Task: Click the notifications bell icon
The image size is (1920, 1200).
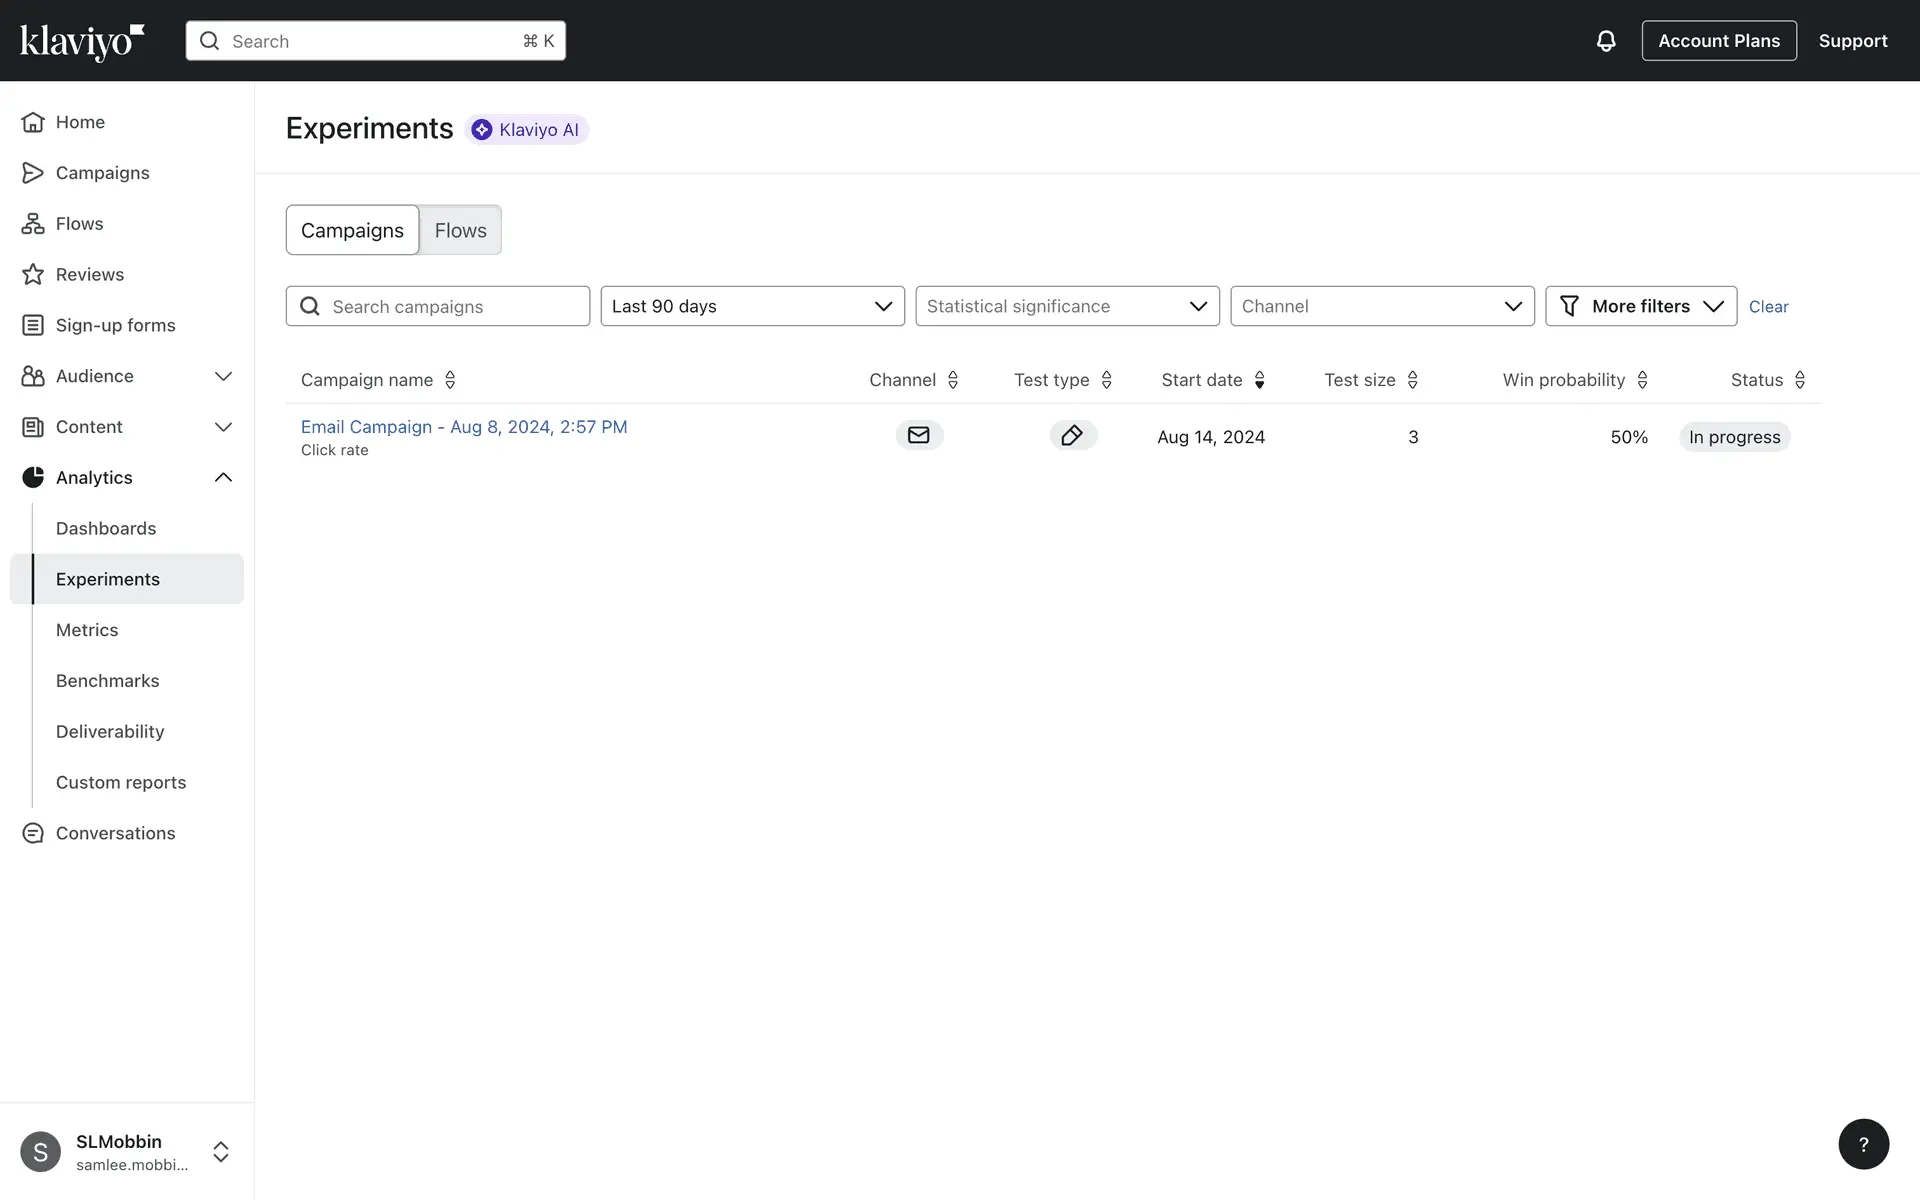Action: pyautogui.click(x=1605, y=41)
